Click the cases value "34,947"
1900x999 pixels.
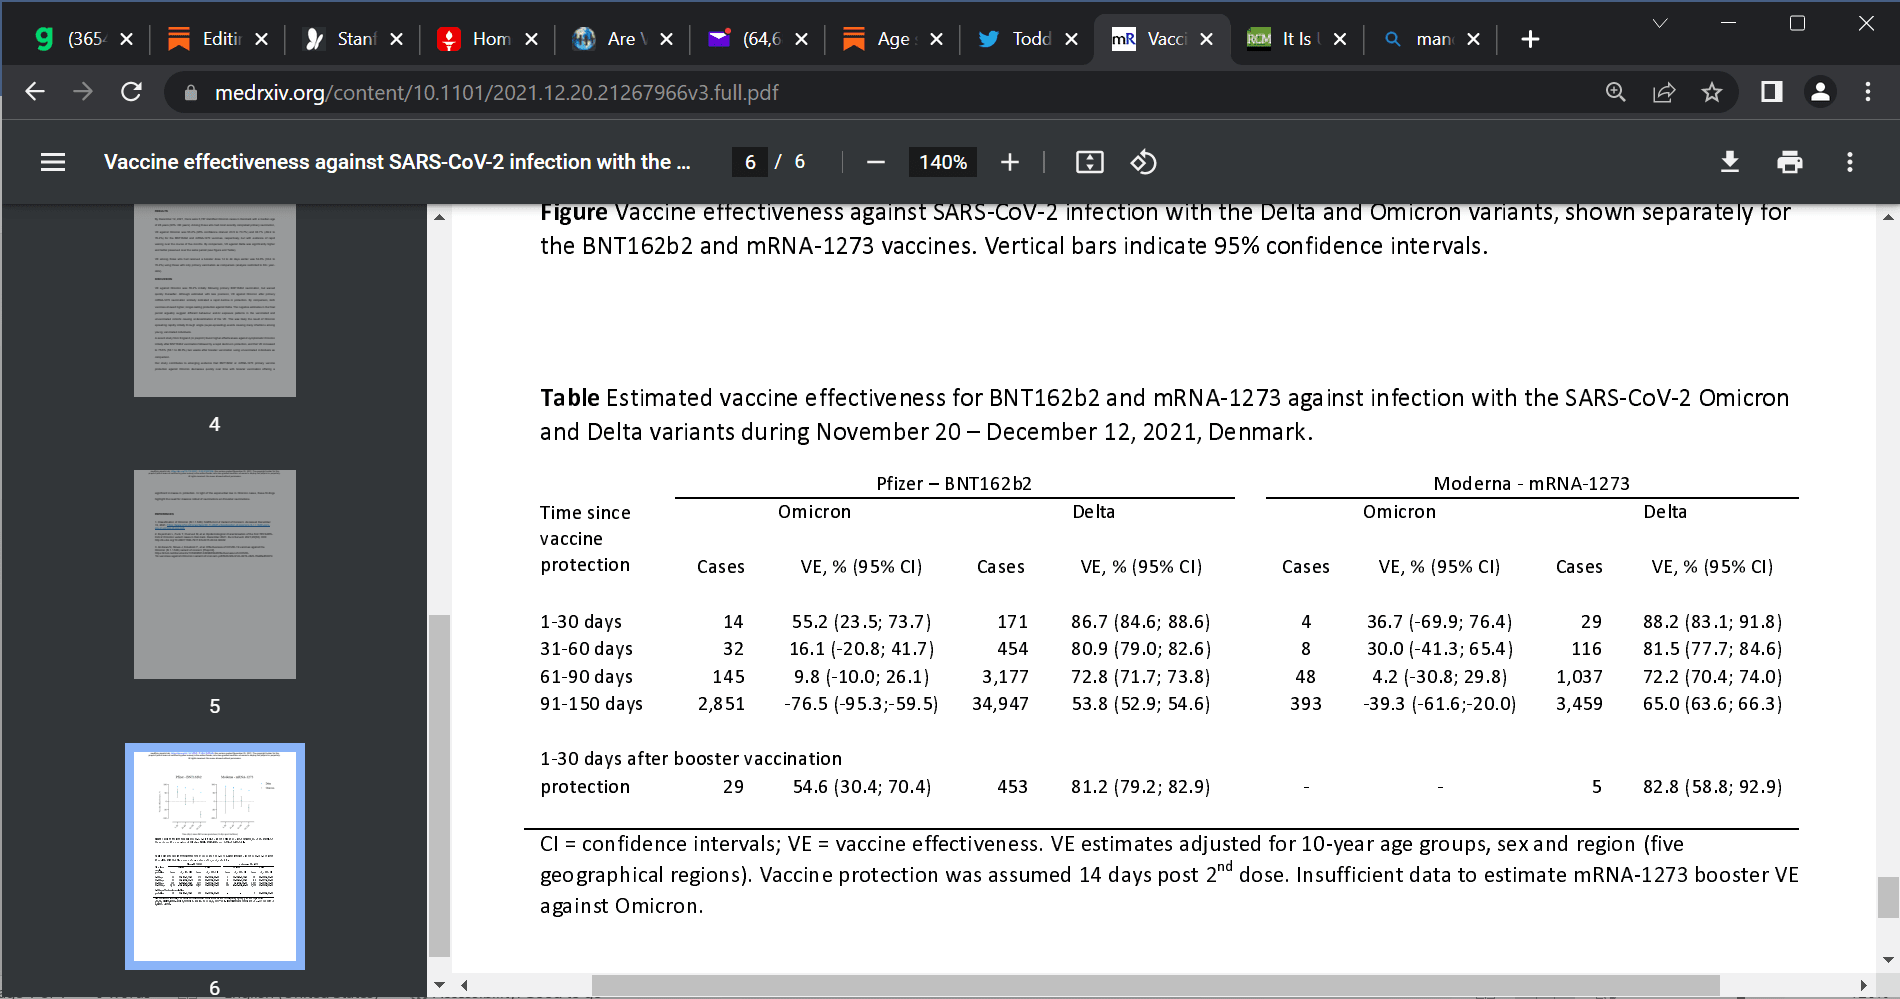[1000, 704]
